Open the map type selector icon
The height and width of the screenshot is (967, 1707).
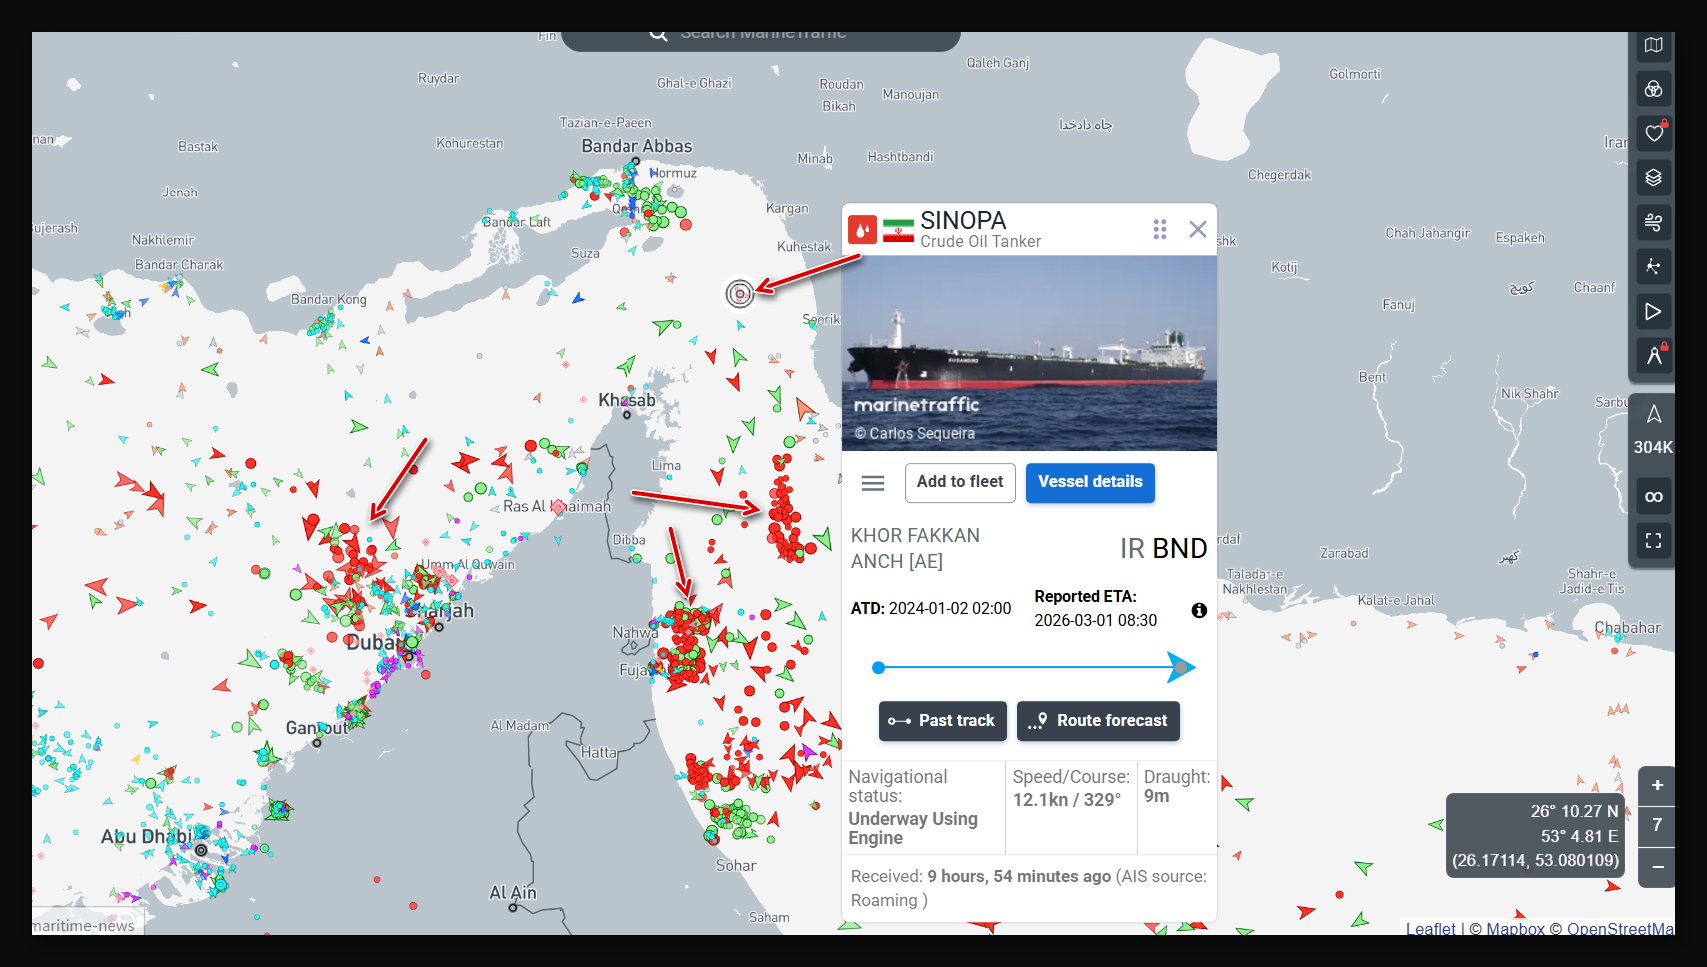(1654, 46)
